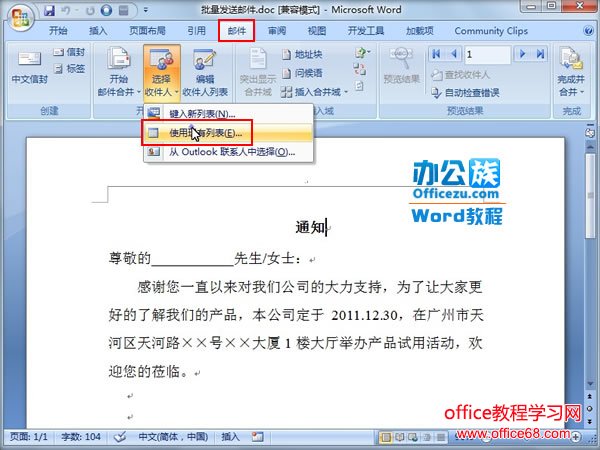The height and width of the screenshot is (450, 600).
Task: Switch to Full Screen Reading view icon
Action: tap(399, 437)
